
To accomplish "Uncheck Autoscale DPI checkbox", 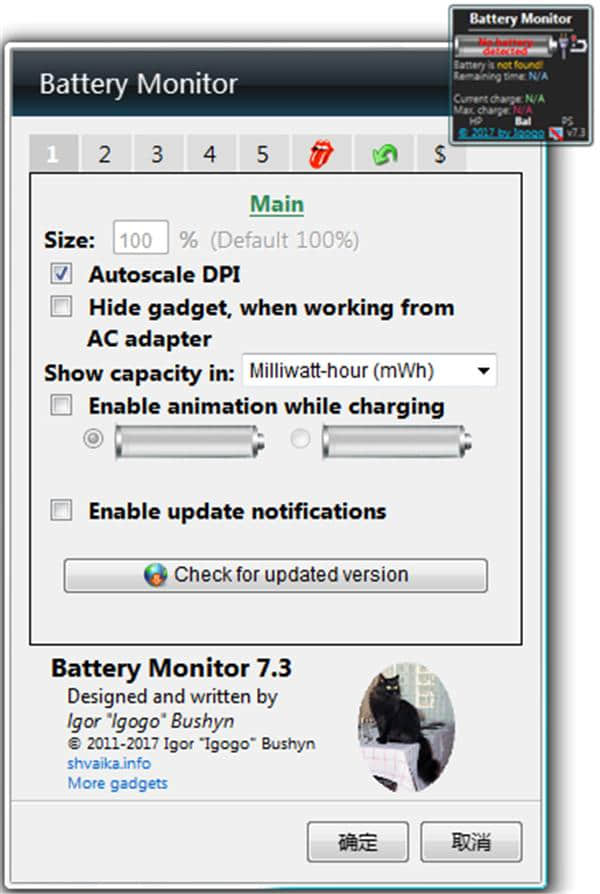I will coord(62,274).
